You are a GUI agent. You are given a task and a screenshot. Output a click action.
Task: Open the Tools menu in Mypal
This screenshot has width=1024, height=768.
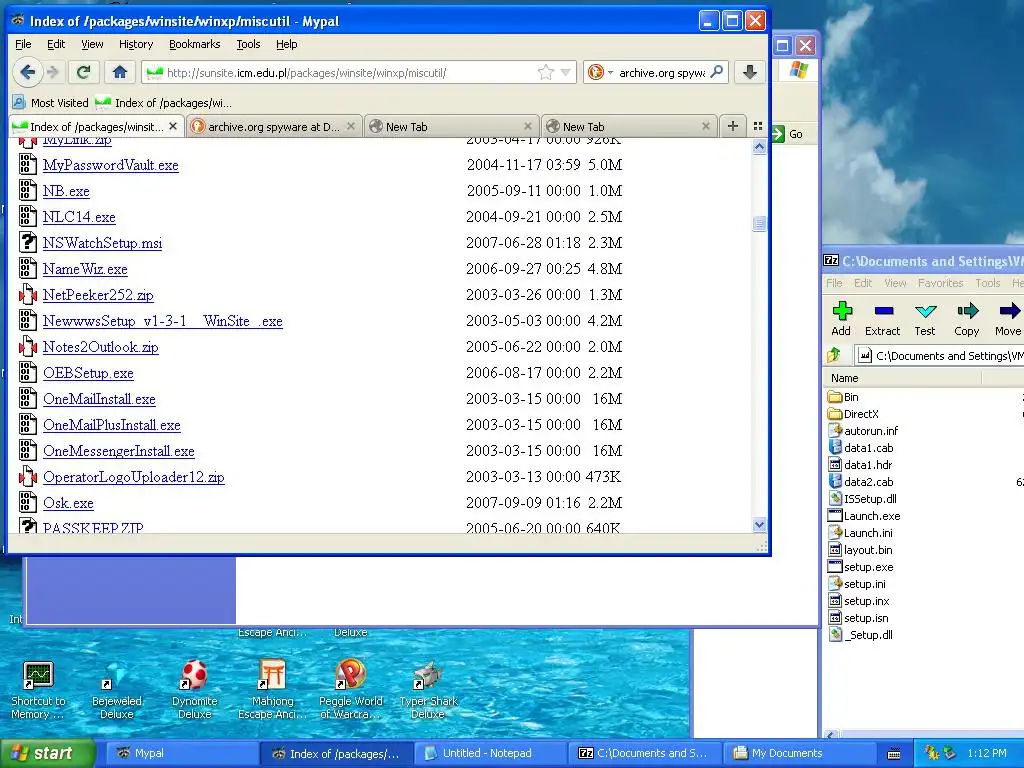(248, 44)
